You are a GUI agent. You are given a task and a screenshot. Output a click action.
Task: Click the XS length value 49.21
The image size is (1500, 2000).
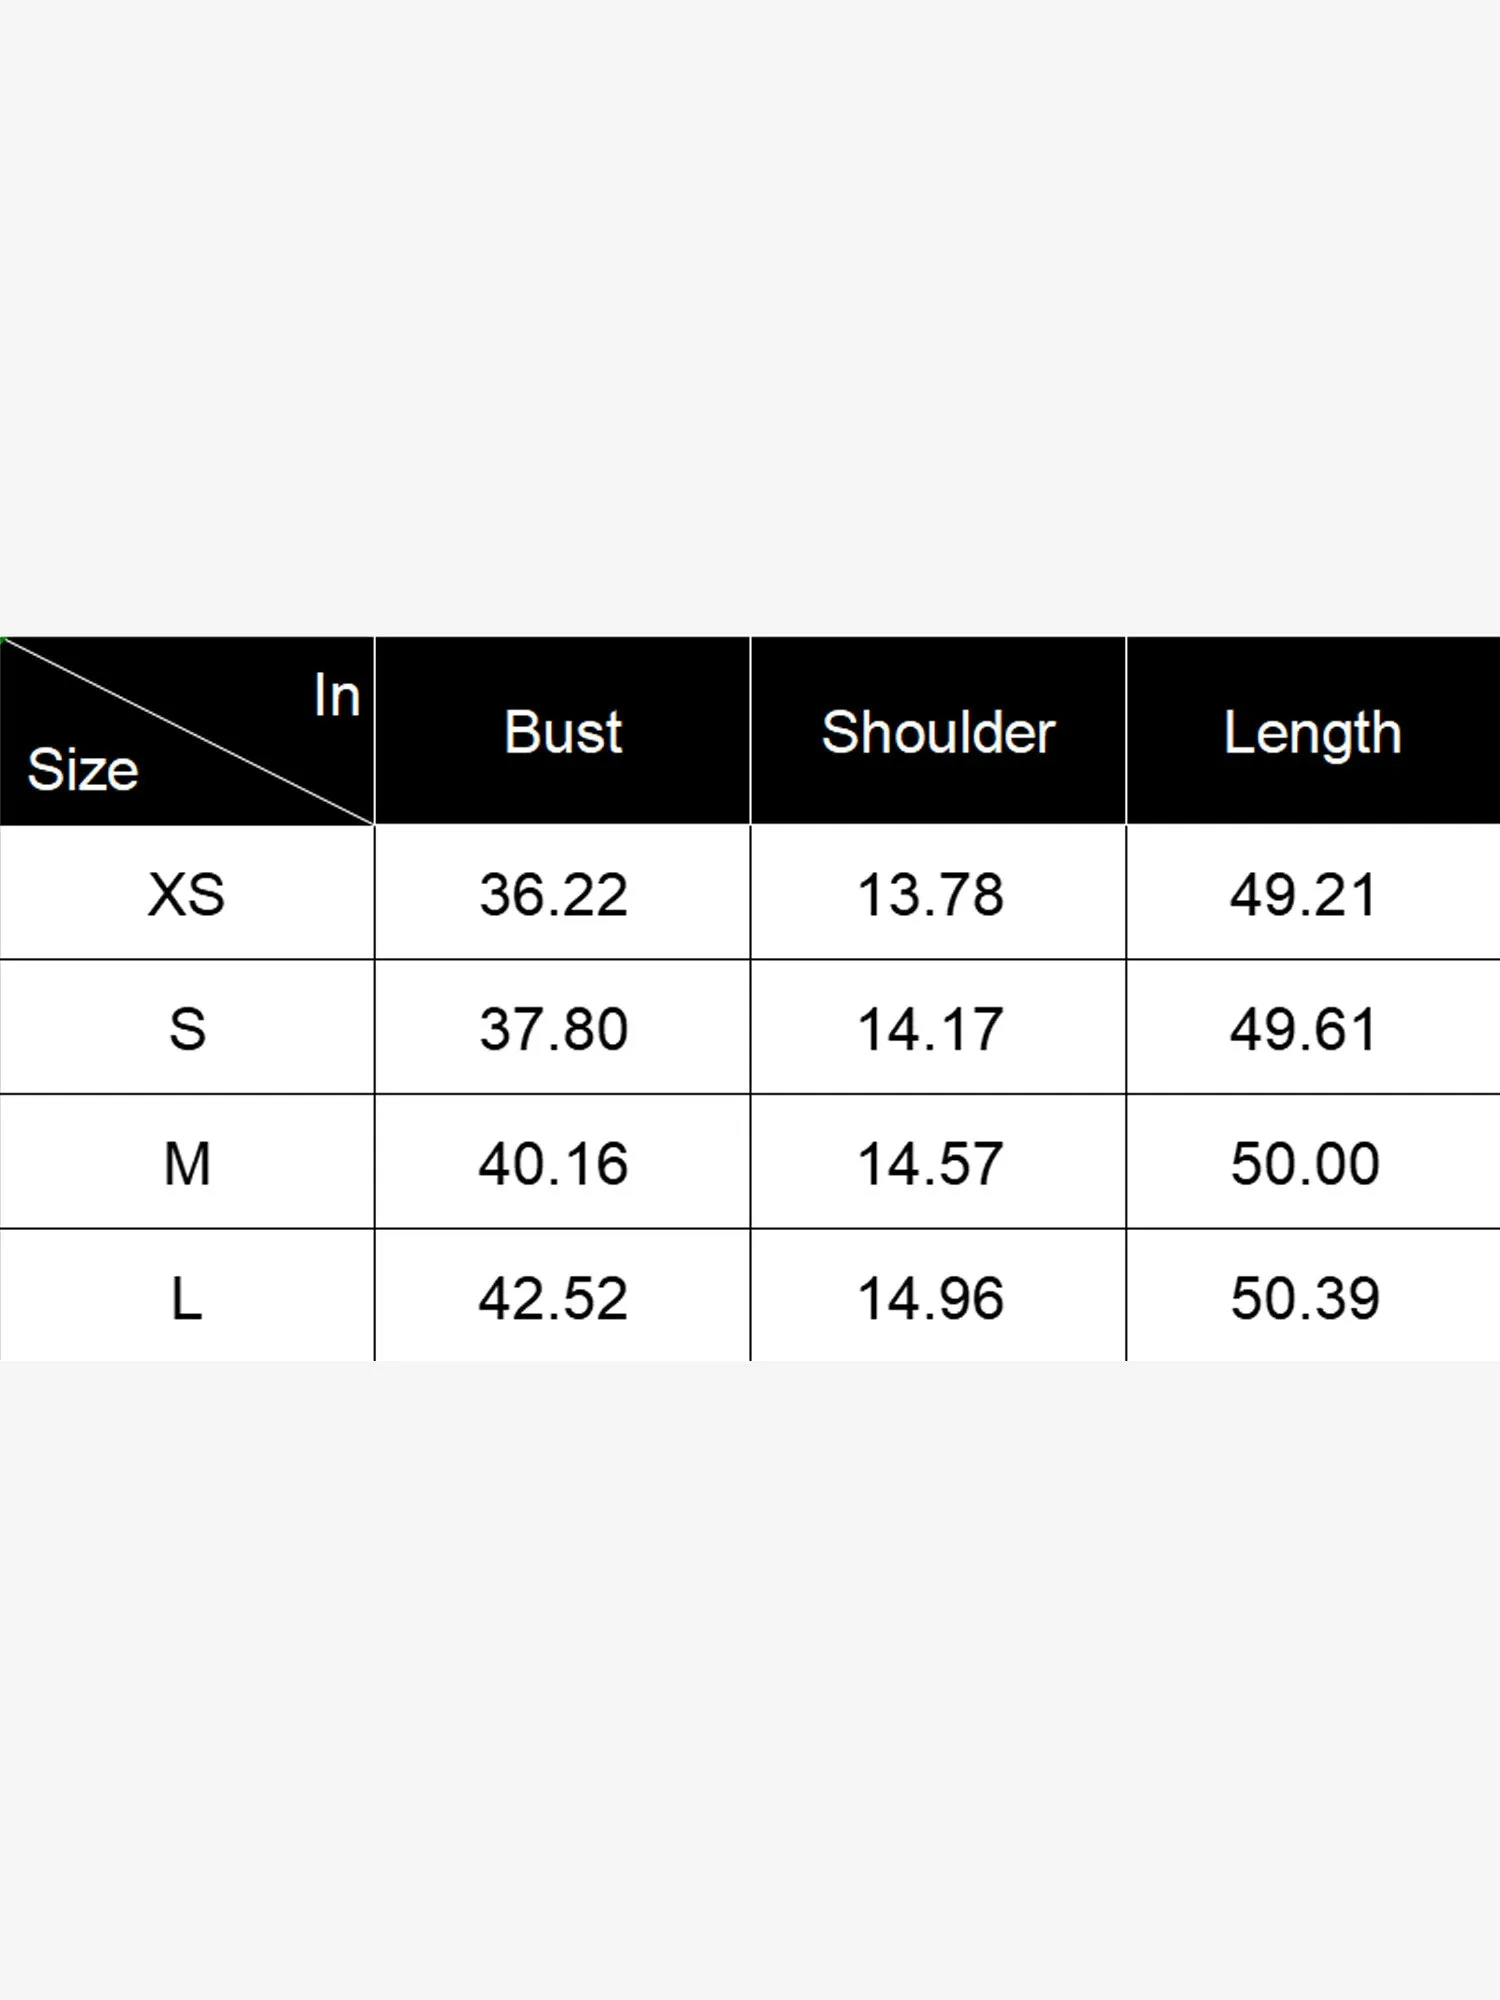1304,894
